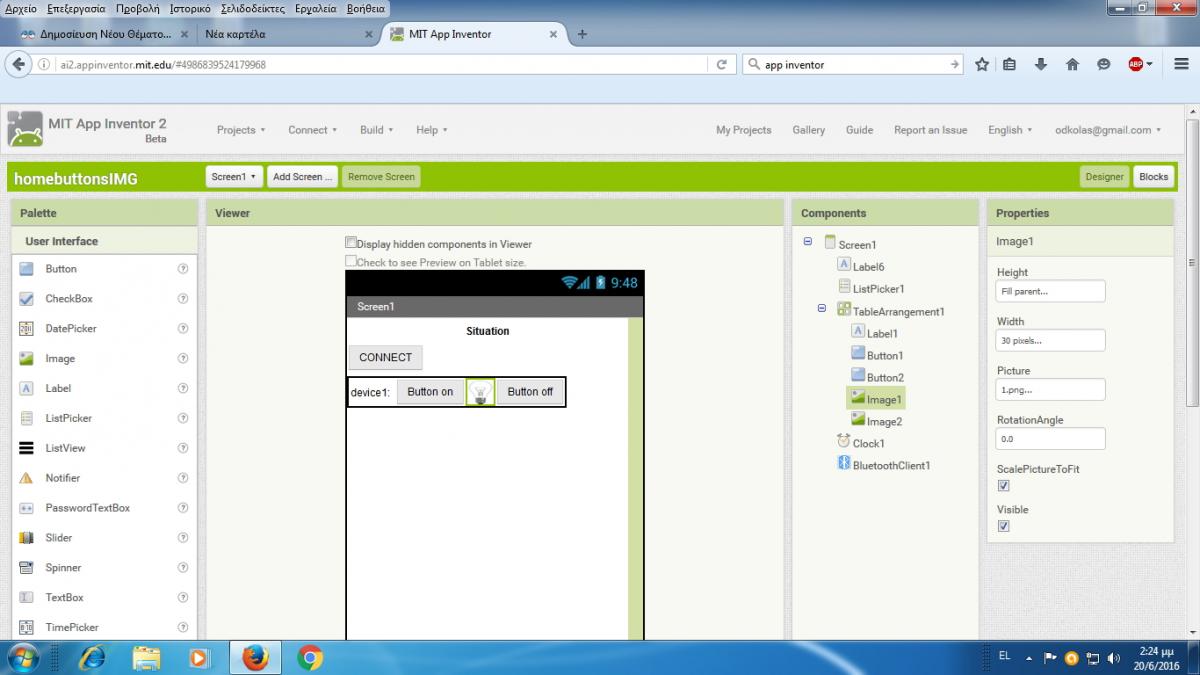Pick the DatePicker palette icon
This screenshot has height=675, width=1200.
tap(27, 328)
